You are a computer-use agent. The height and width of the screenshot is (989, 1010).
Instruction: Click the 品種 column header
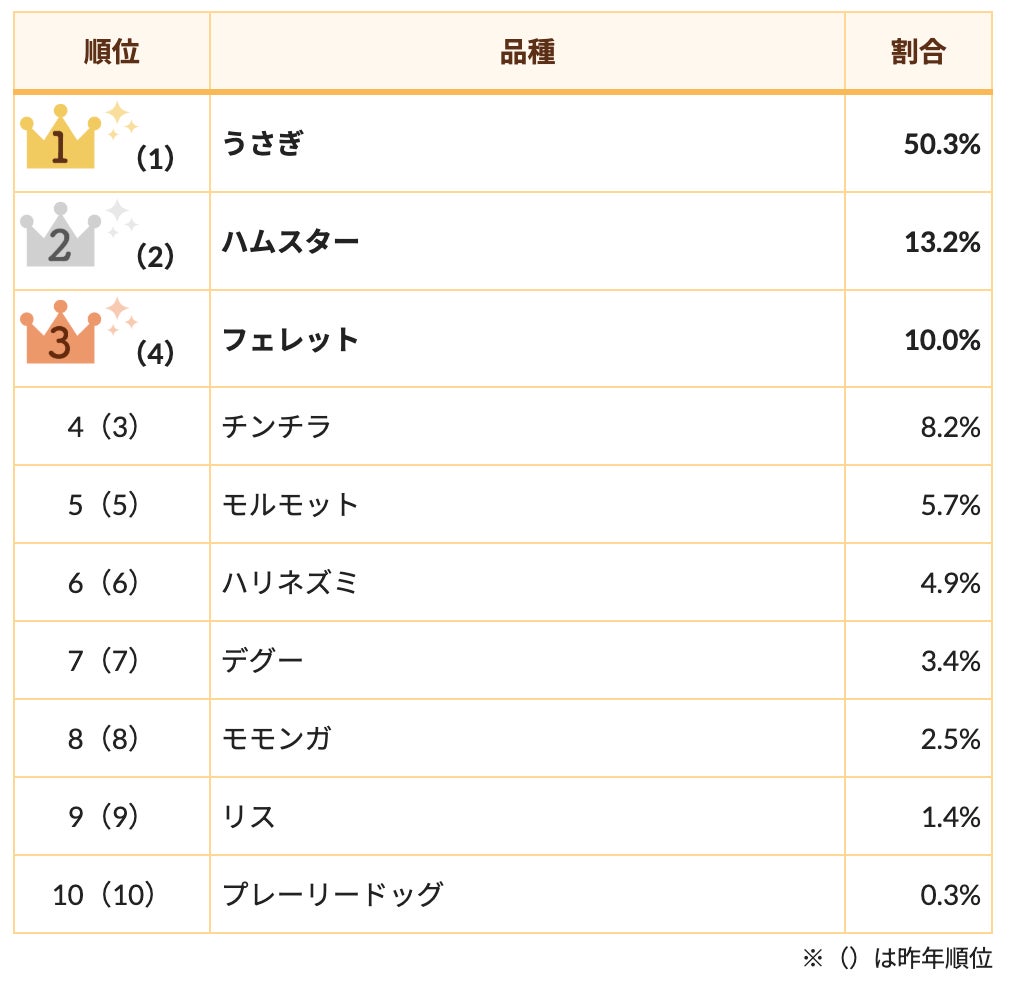point(527,52)
